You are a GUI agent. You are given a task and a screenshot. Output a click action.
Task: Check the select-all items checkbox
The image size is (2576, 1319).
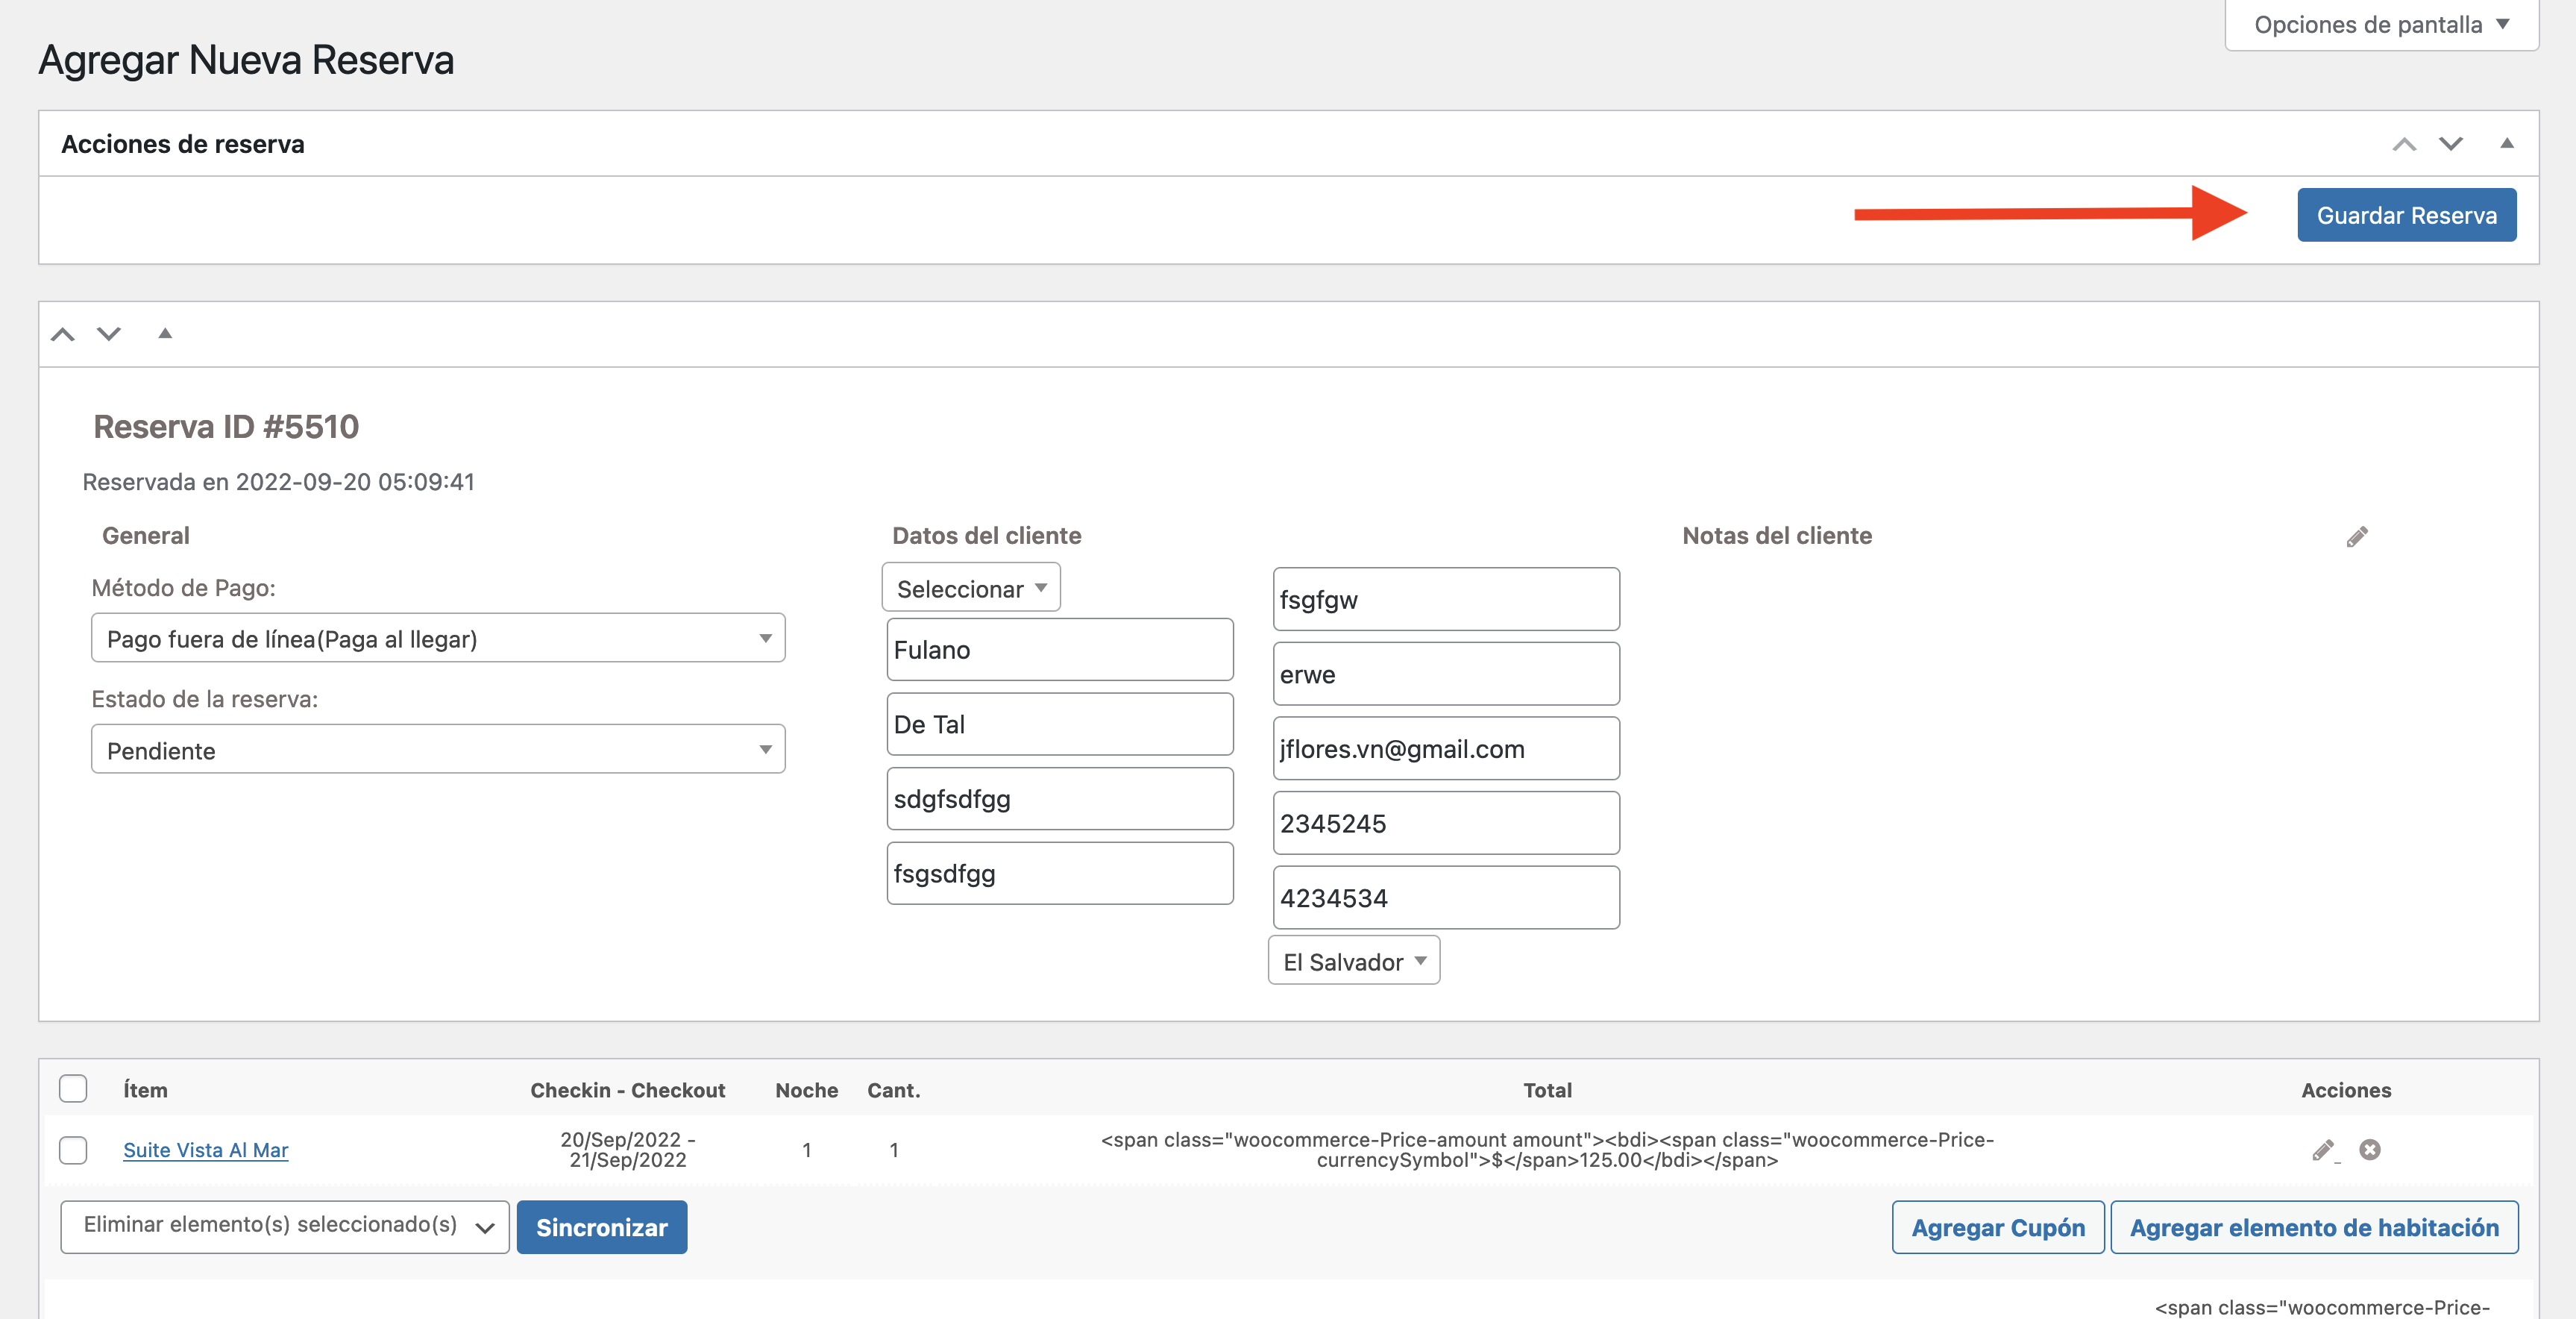73,1088
